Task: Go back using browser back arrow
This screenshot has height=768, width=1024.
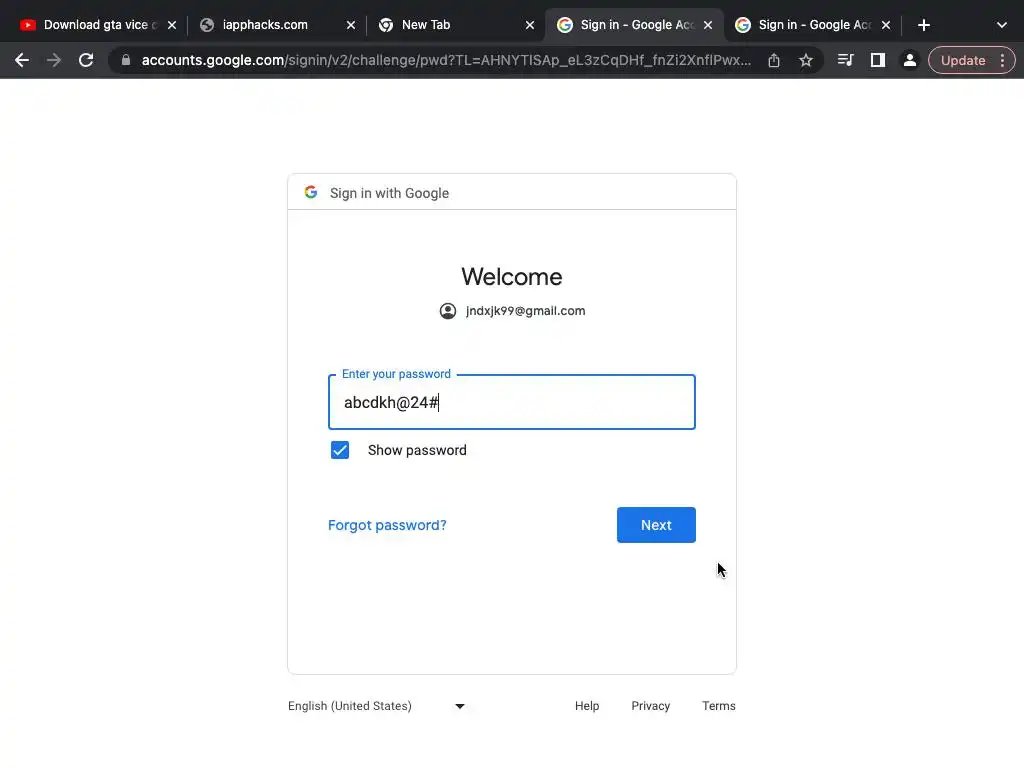Action: 22,60
